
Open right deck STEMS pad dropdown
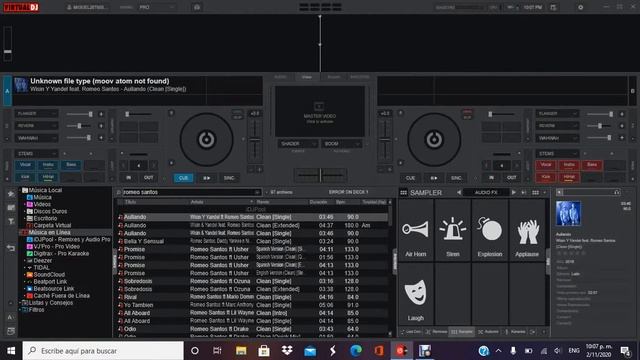[x=557, y=154]
